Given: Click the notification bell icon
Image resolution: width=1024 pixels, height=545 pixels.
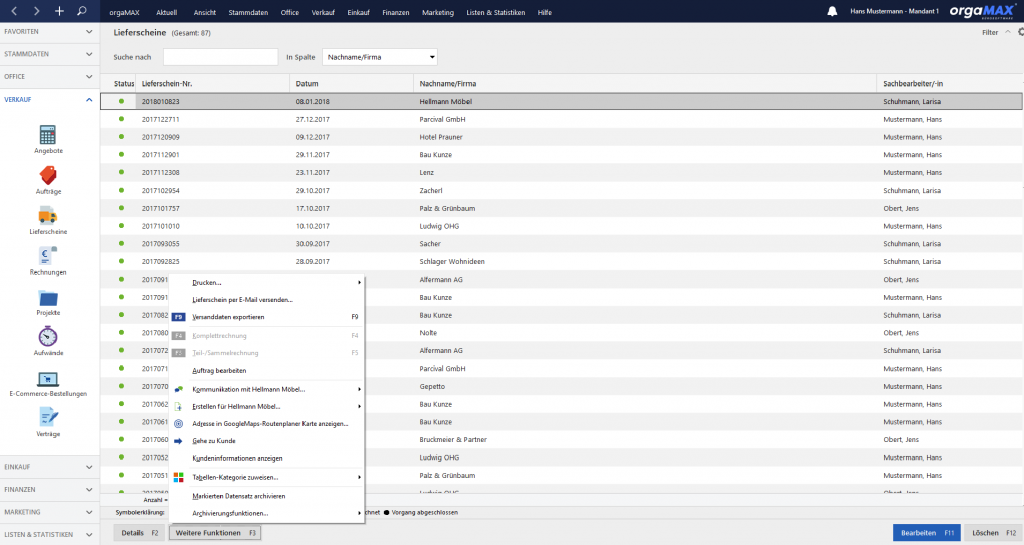Looking at the screenshot, I should point(832,12).
